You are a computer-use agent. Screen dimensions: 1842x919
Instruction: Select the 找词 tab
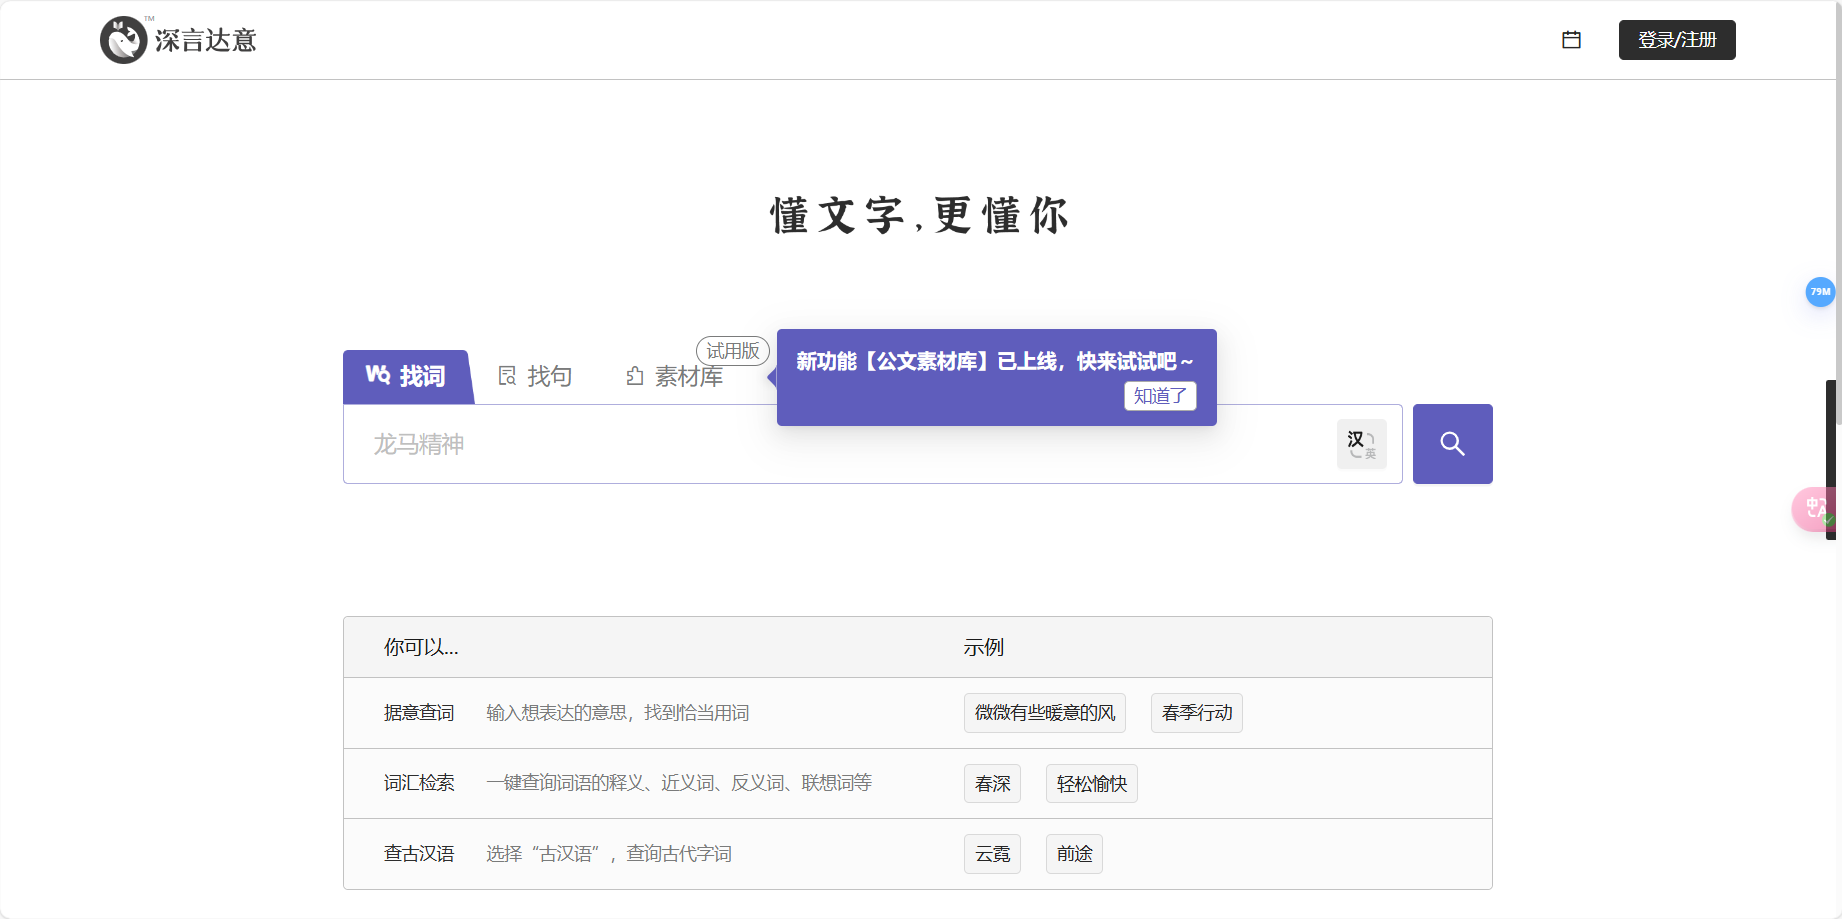pos(420,377)
